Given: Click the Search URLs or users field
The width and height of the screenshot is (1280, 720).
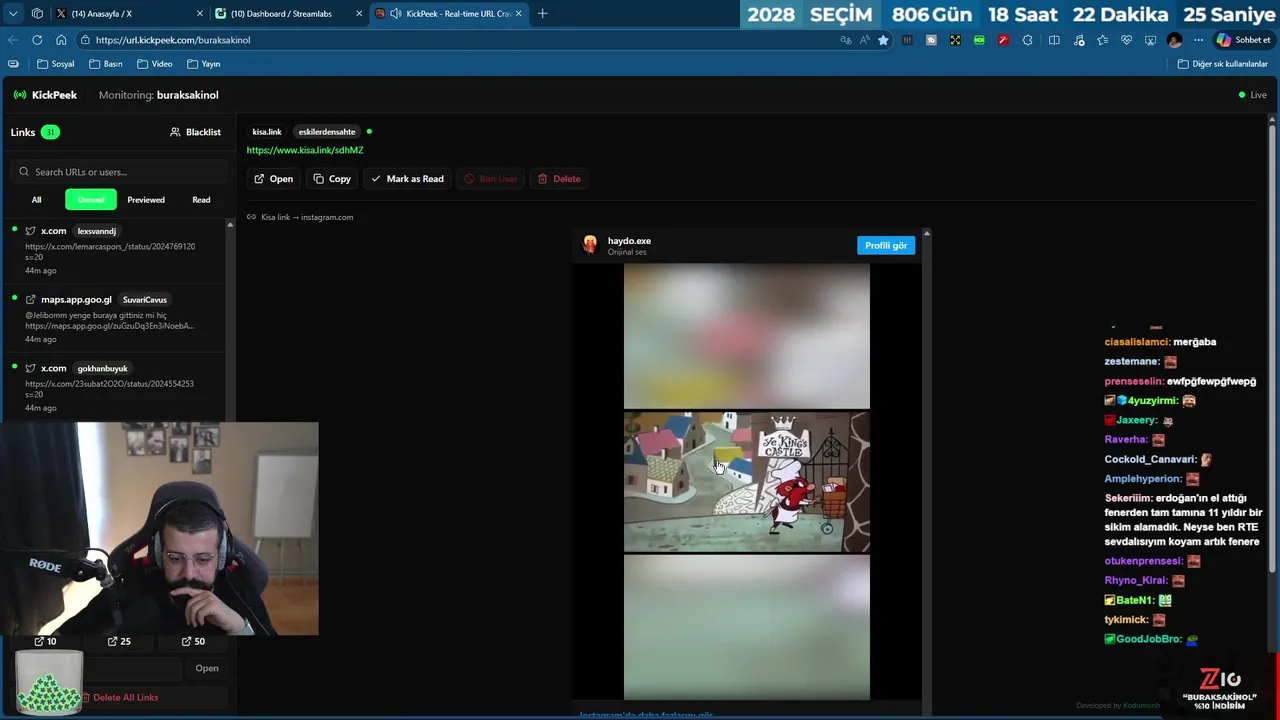Looking at the screenshot, I should click(x=119, y=172).
